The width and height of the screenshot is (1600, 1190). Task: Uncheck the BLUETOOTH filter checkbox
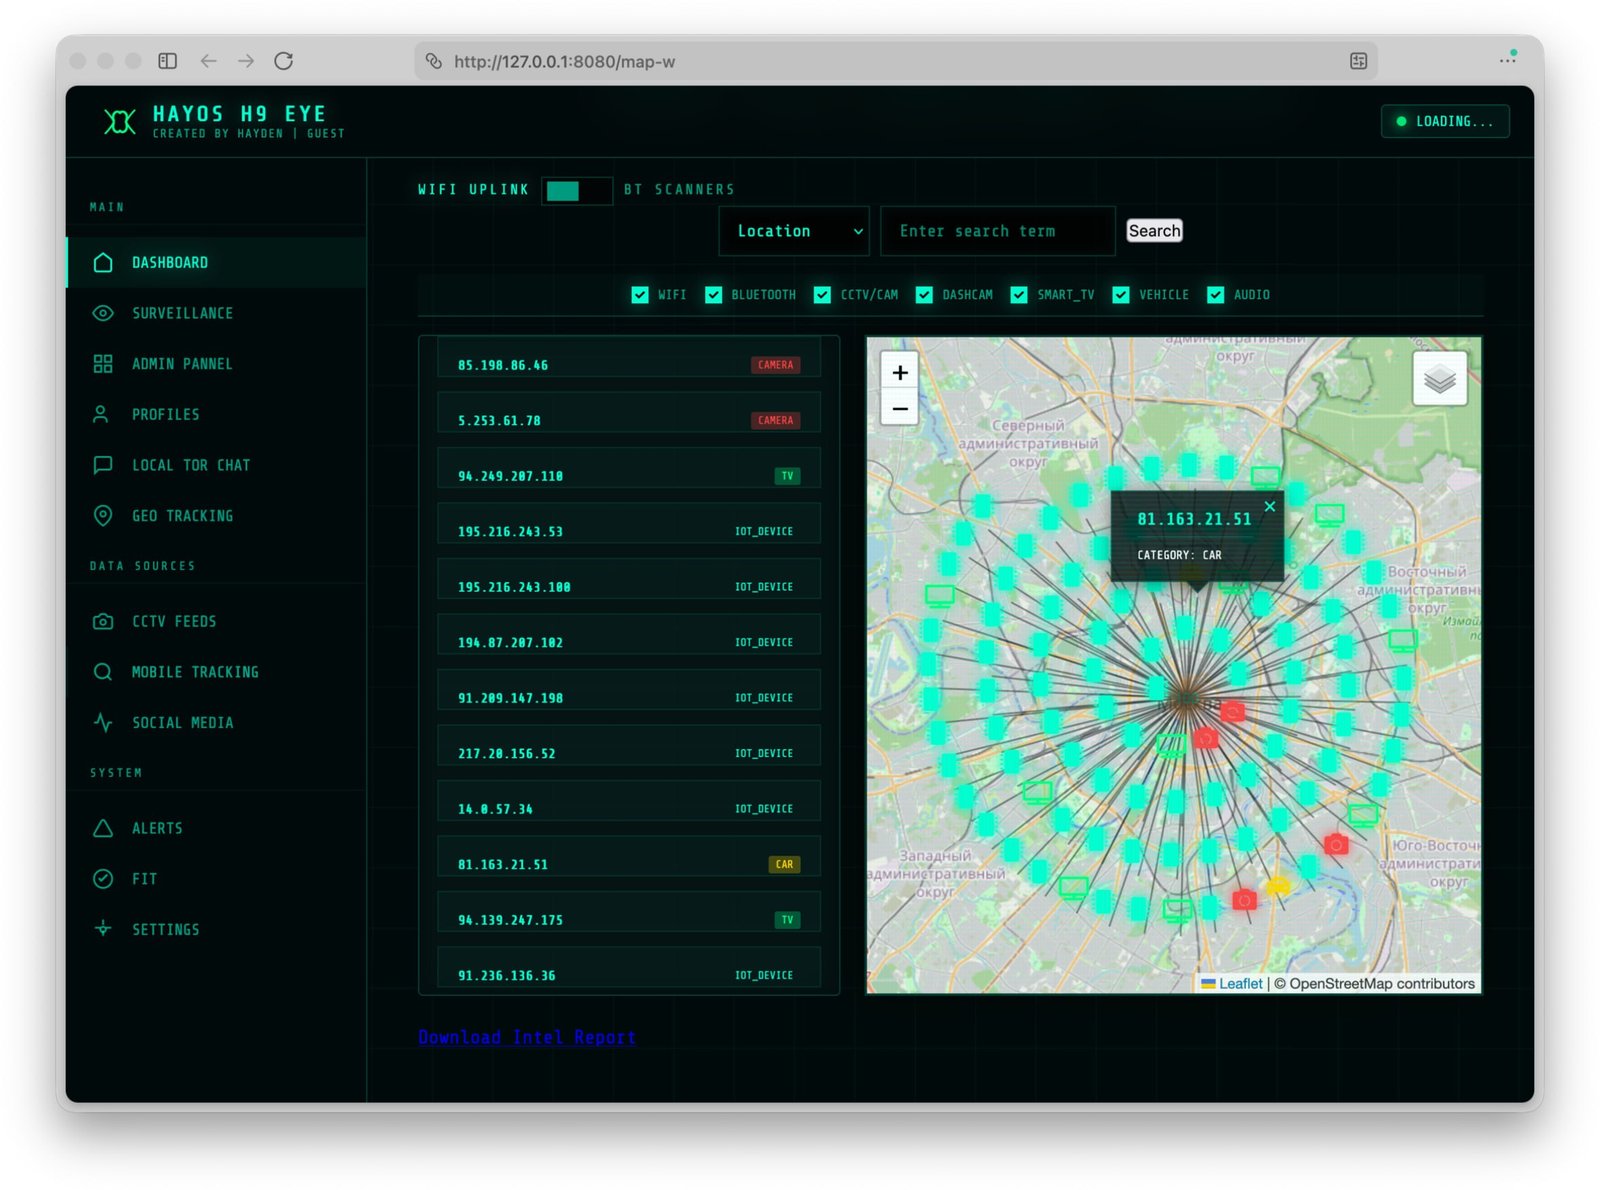click(713, 295)
